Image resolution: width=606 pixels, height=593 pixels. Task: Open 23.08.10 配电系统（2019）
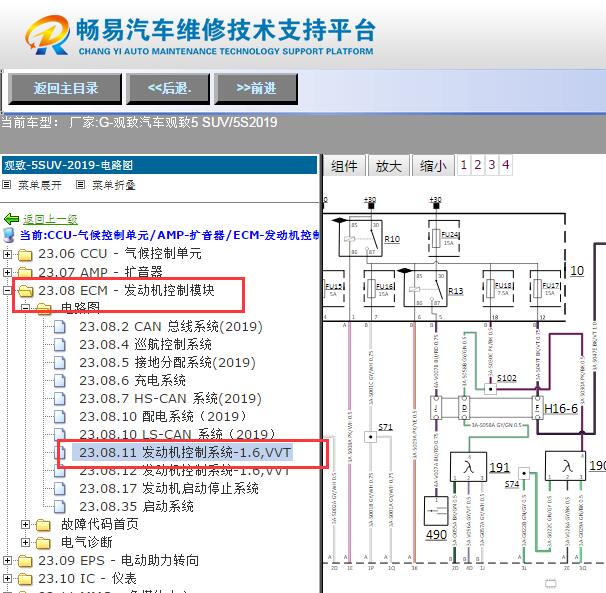coord(163,416)
